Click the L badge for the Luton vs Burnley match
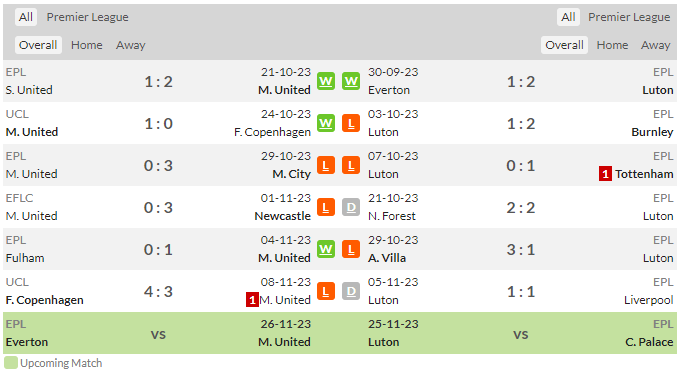Image resolution: width=681 pixels, height=390 pixels. 351,123
